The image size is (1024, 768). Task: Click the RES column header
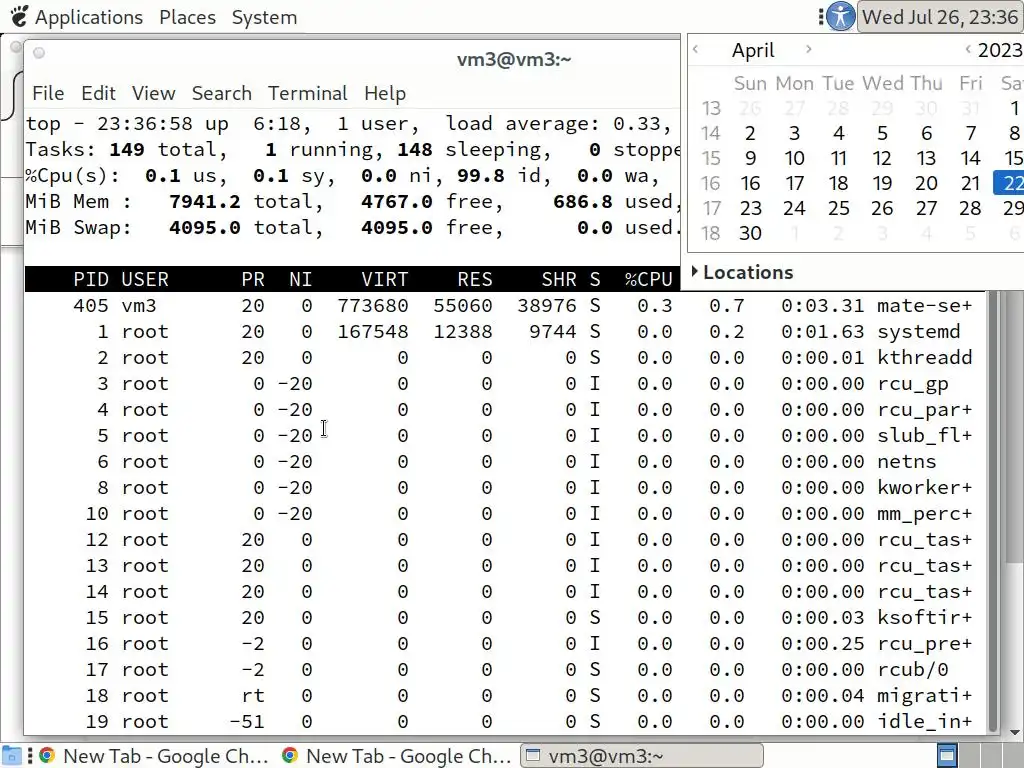point(475,280)
